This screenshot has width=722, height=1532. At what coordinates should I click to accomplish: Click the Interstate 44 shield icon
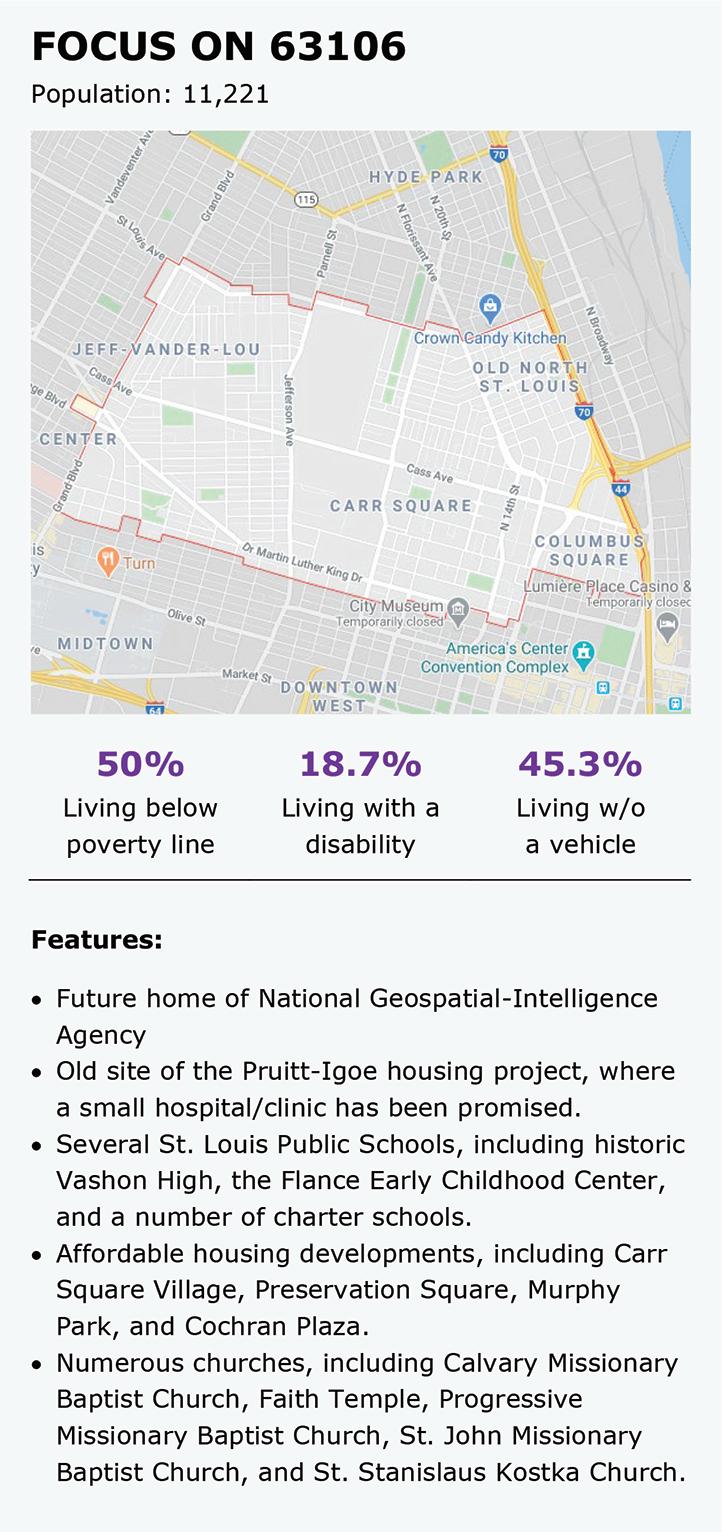[x=621, y=489]
